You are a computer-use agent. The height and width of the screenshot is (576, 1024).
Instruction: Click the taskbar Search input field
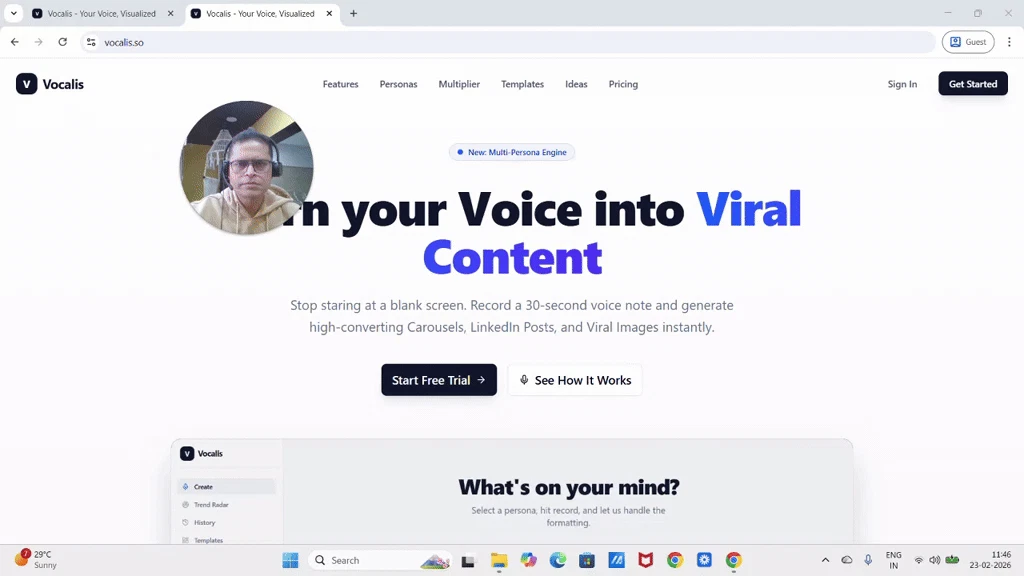[x=380, y=560]
